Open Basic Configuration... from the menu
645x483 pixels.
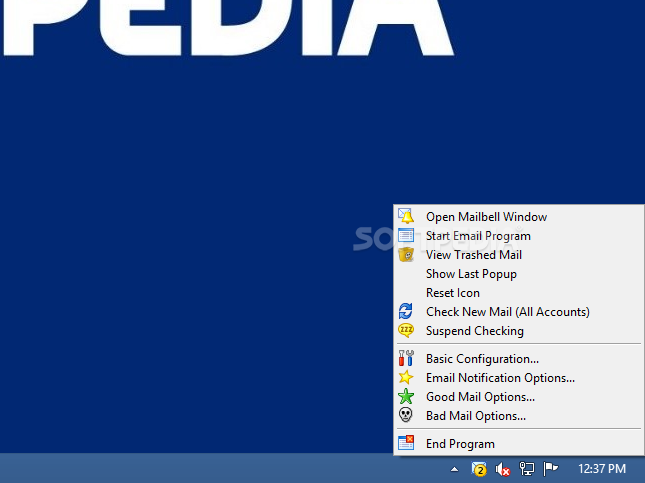click(x=519, y=359)
